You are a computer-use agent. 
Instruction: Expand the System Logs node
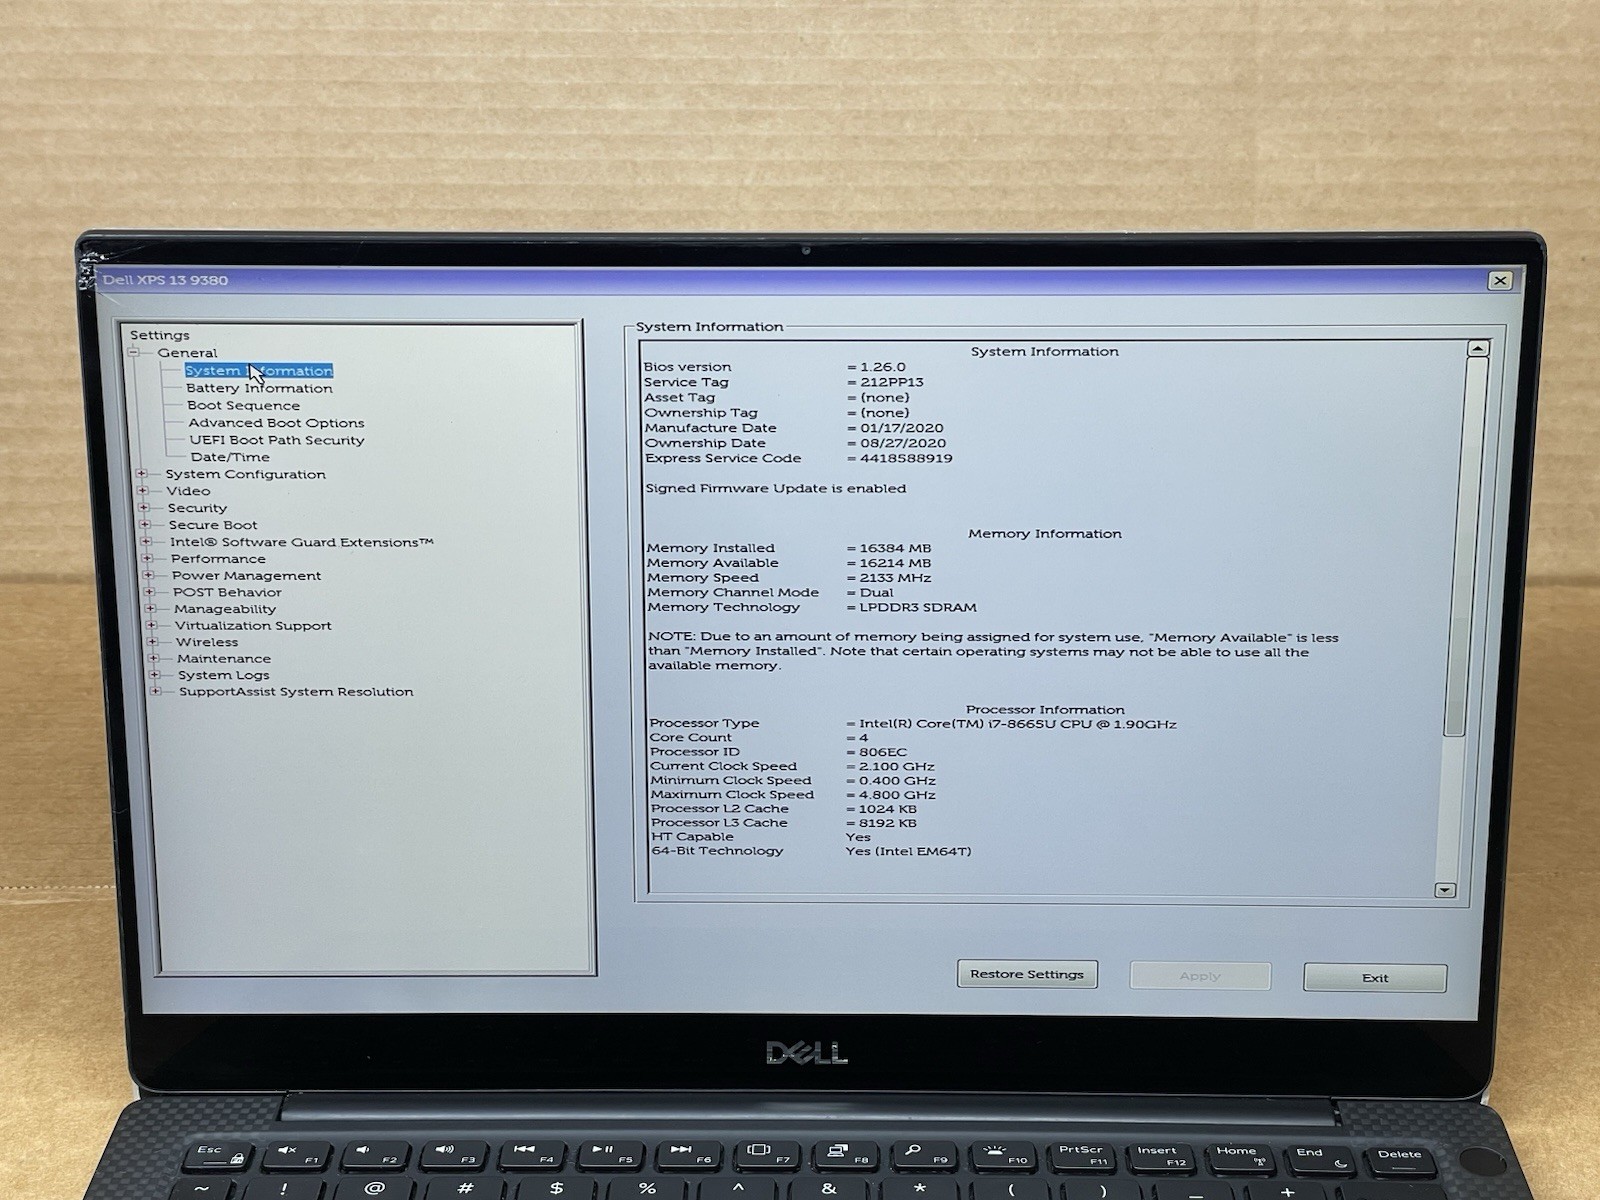click(x=153, y=675)
